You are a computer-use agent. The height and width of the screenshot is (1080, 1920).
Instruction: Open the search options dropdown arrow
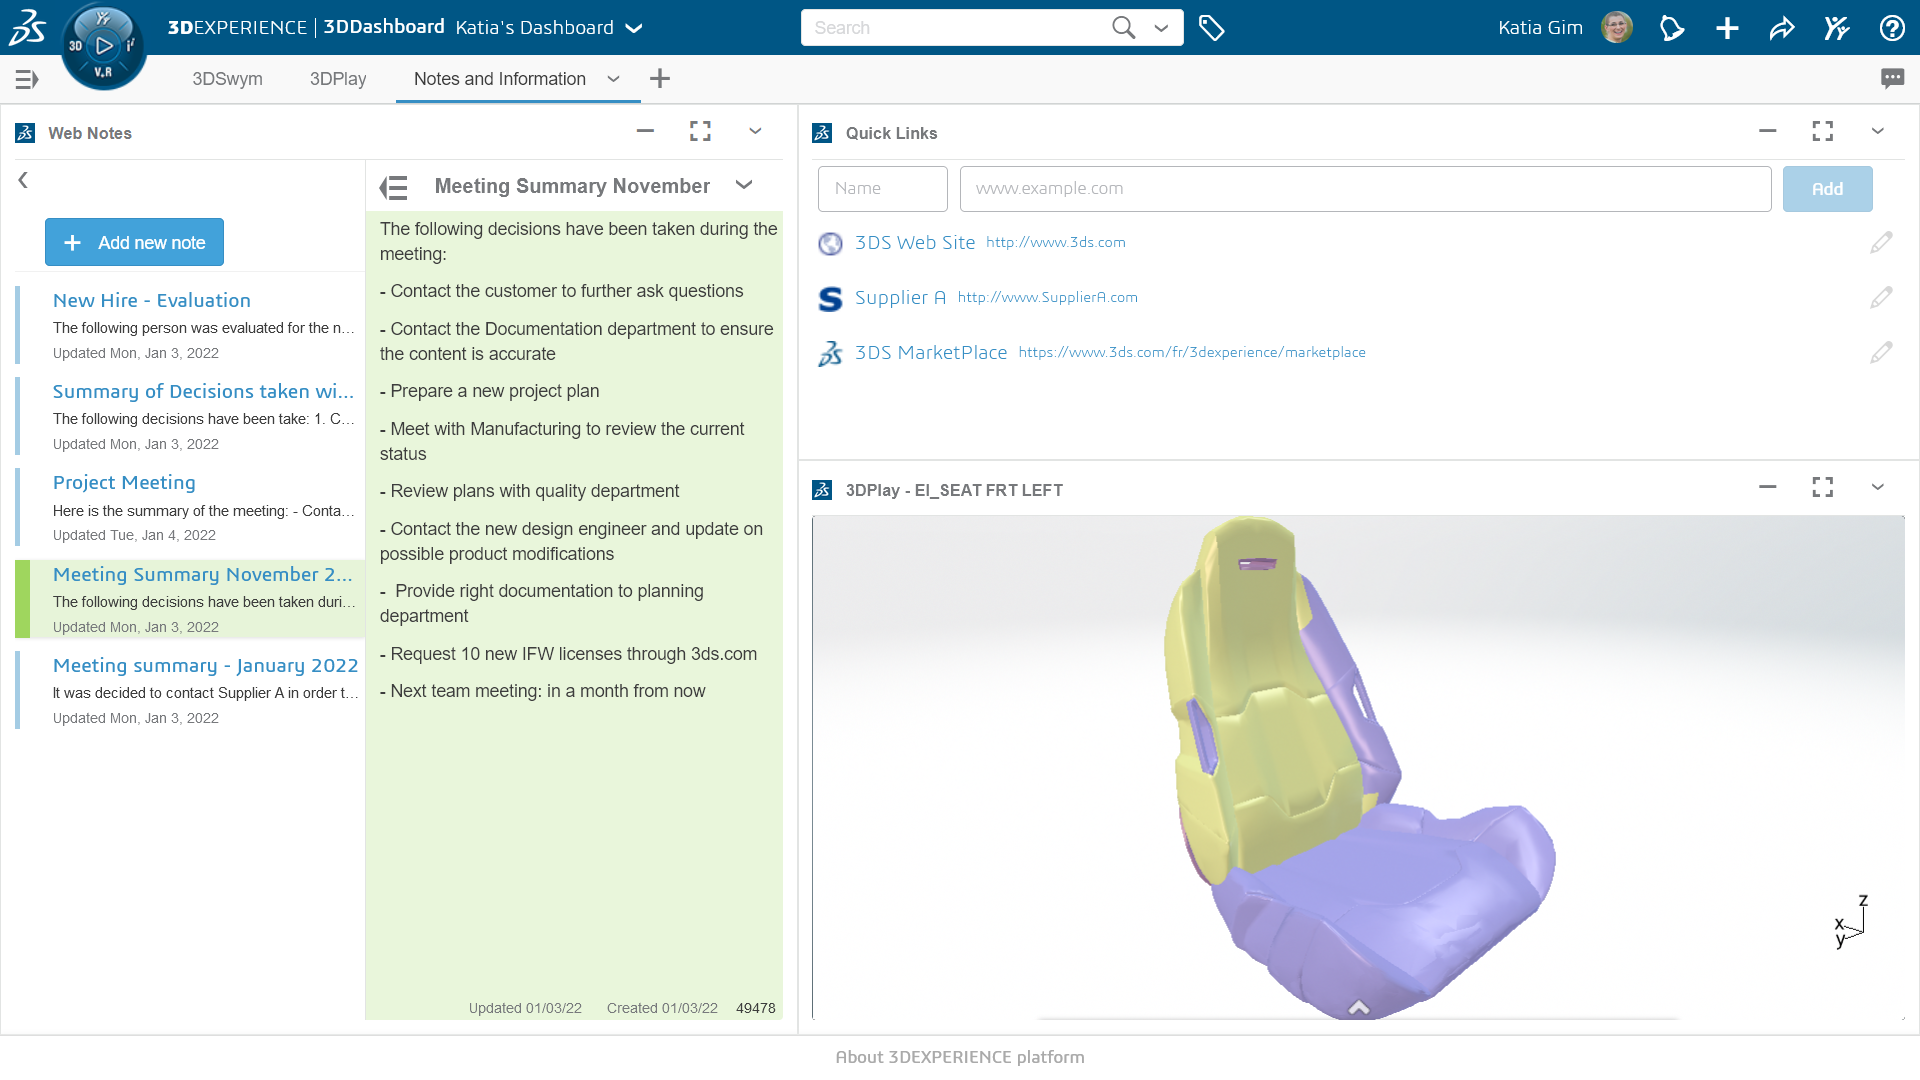(x=1161, y=28)
